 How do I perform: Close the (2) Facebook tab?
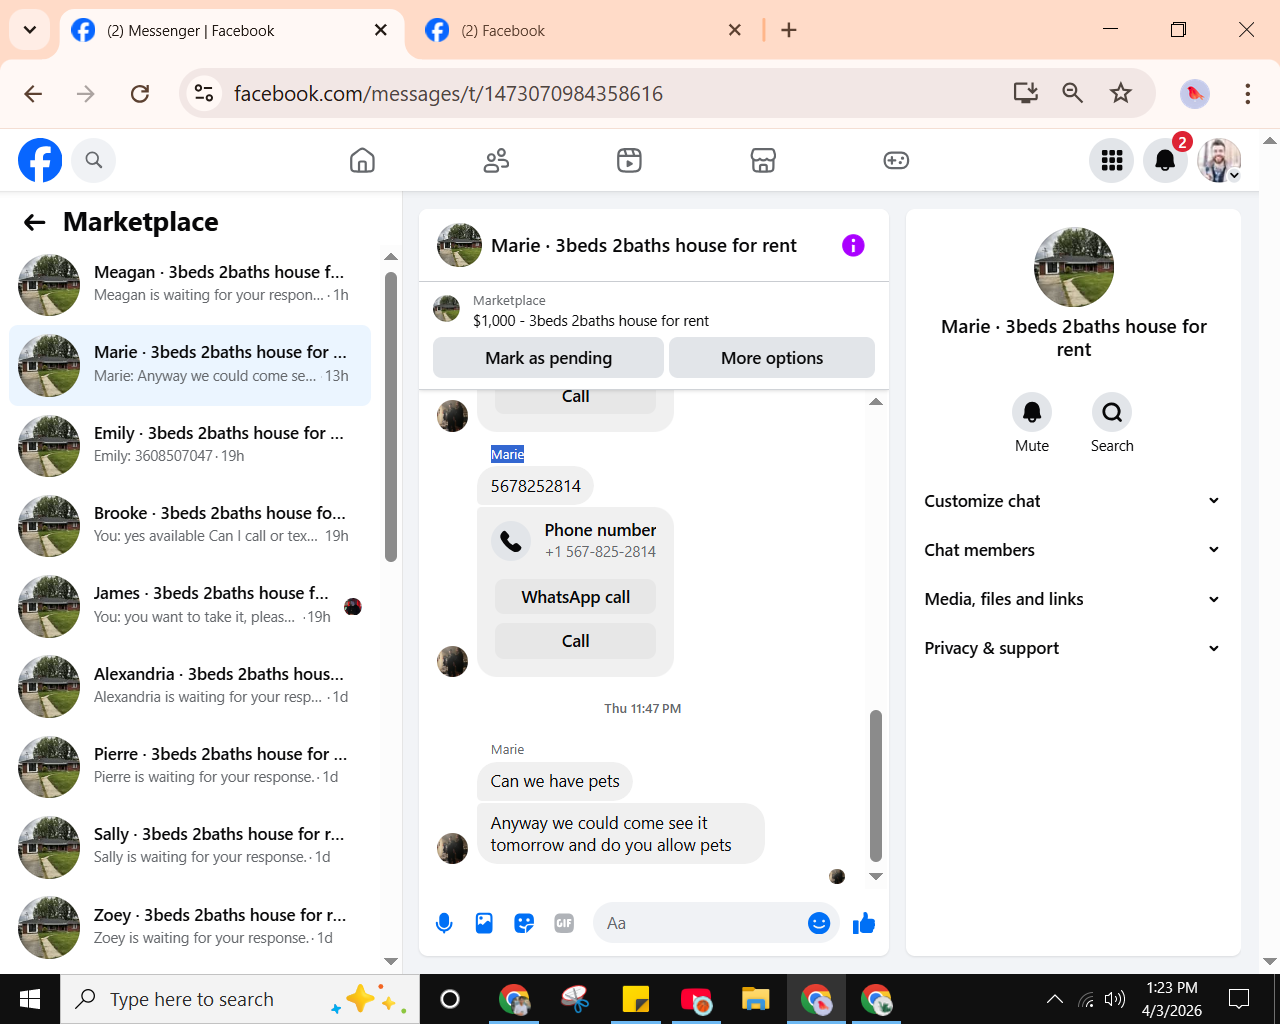(735, 30)
